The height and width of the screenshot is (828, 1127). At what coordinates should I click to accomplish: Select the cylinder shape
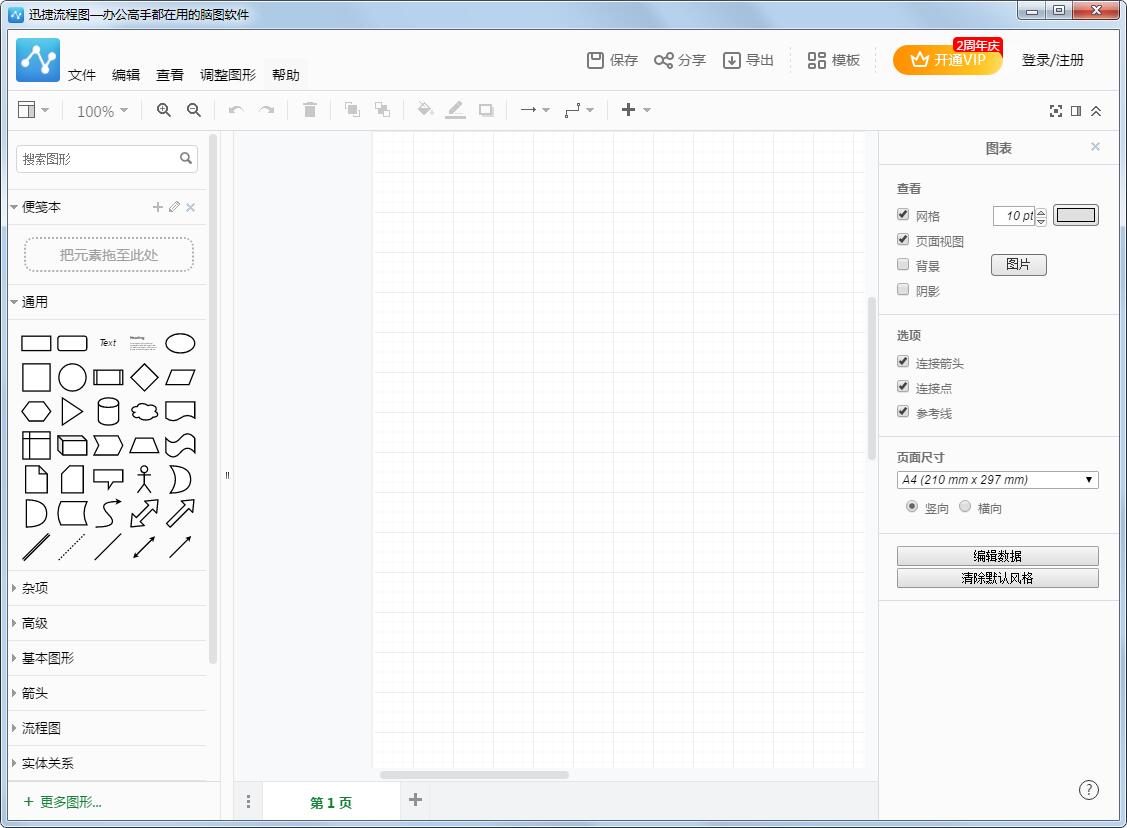108,411
